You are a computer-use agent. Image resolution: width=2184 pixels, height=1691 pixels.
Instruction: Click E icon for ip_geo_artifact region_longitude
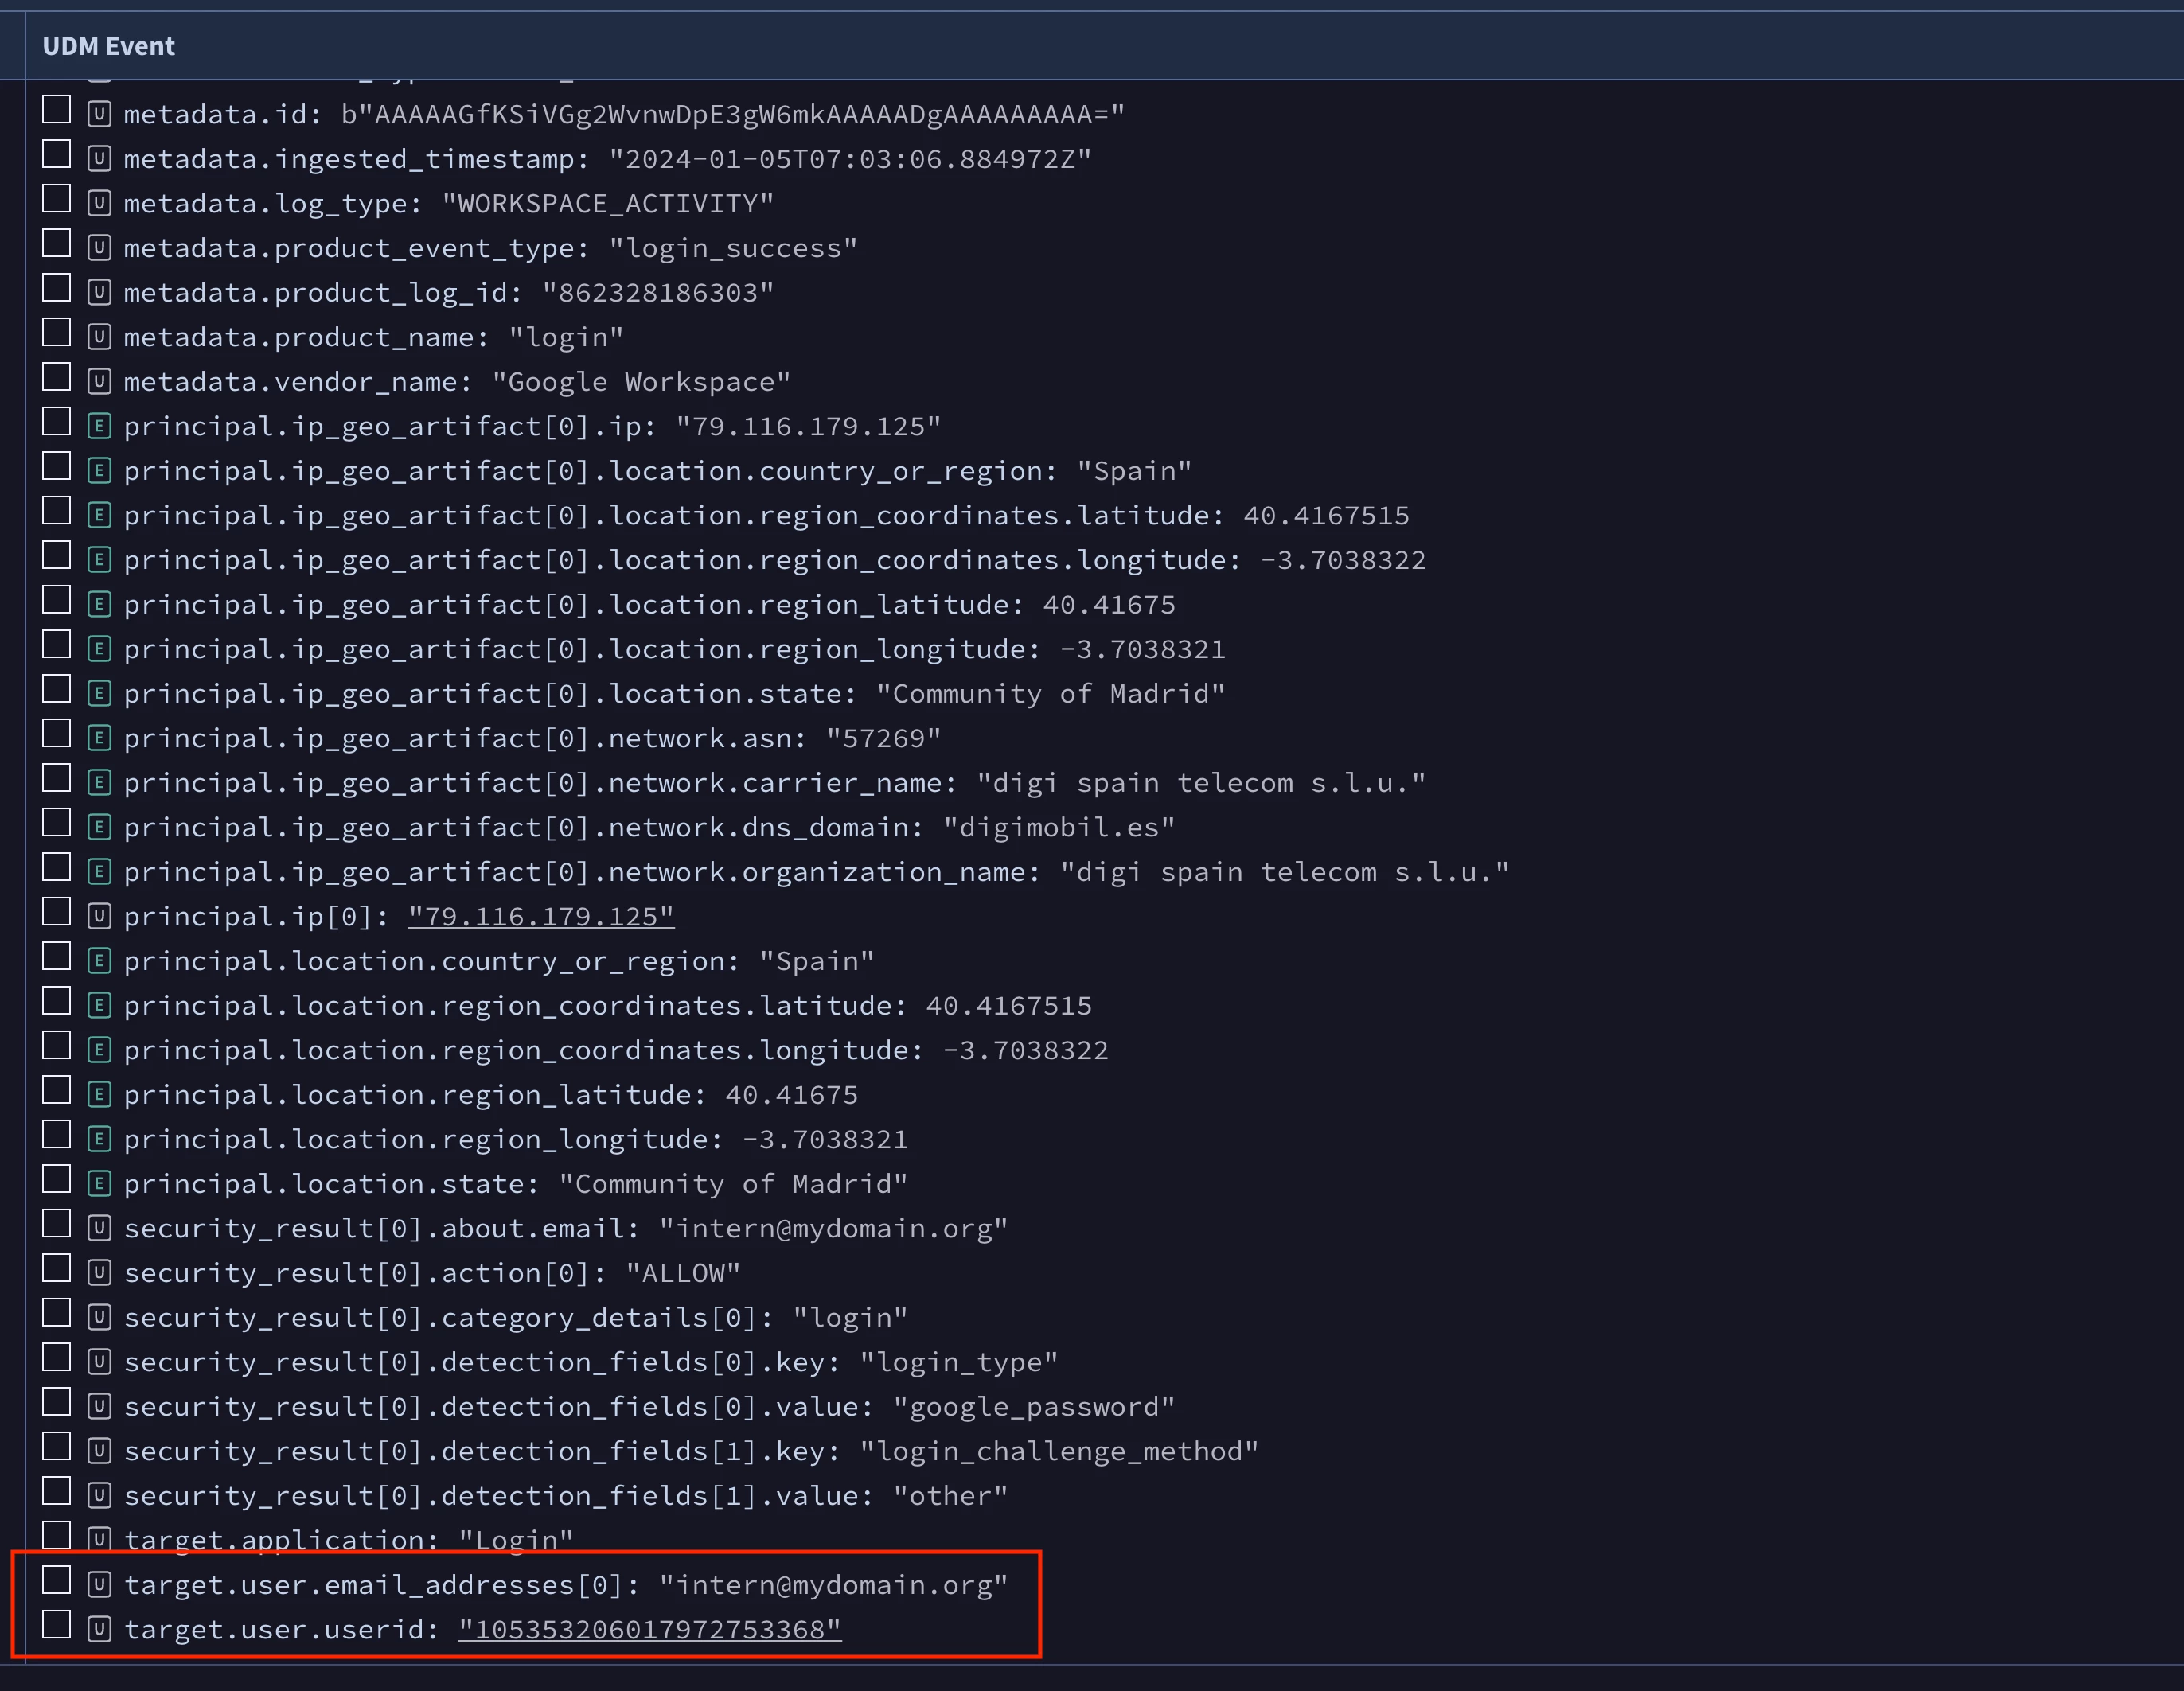[x=99, y=648]
